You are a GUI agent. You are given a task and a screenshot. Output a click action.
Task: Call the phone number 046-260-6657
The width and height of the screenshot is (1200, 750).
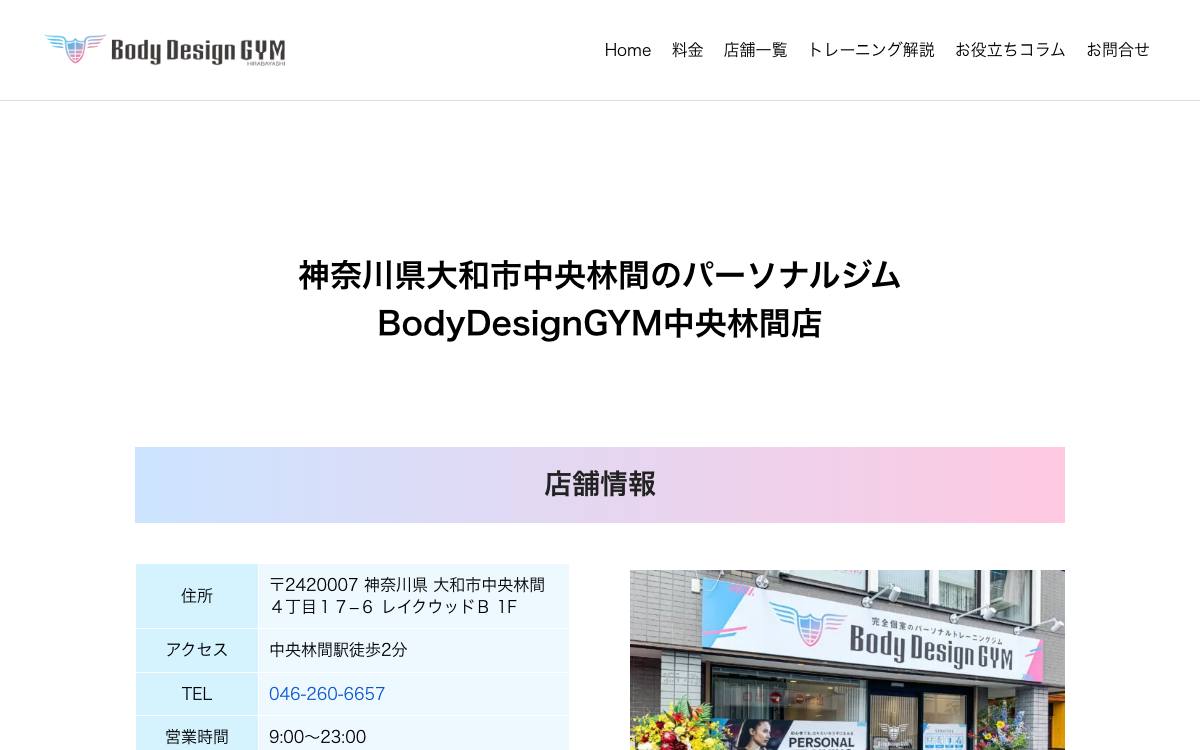[x=327, y=694]
